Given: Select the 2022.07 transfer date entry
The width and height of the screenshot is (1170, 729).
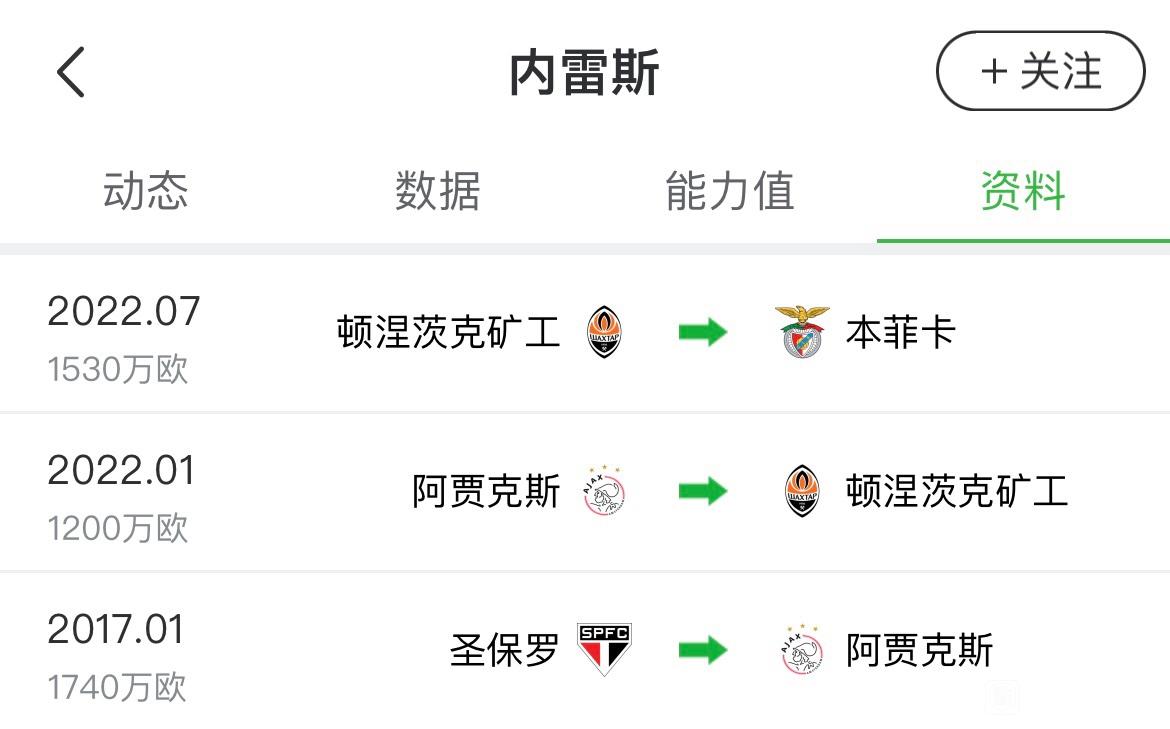Looking at the screenshot, I should click(124, 311).
